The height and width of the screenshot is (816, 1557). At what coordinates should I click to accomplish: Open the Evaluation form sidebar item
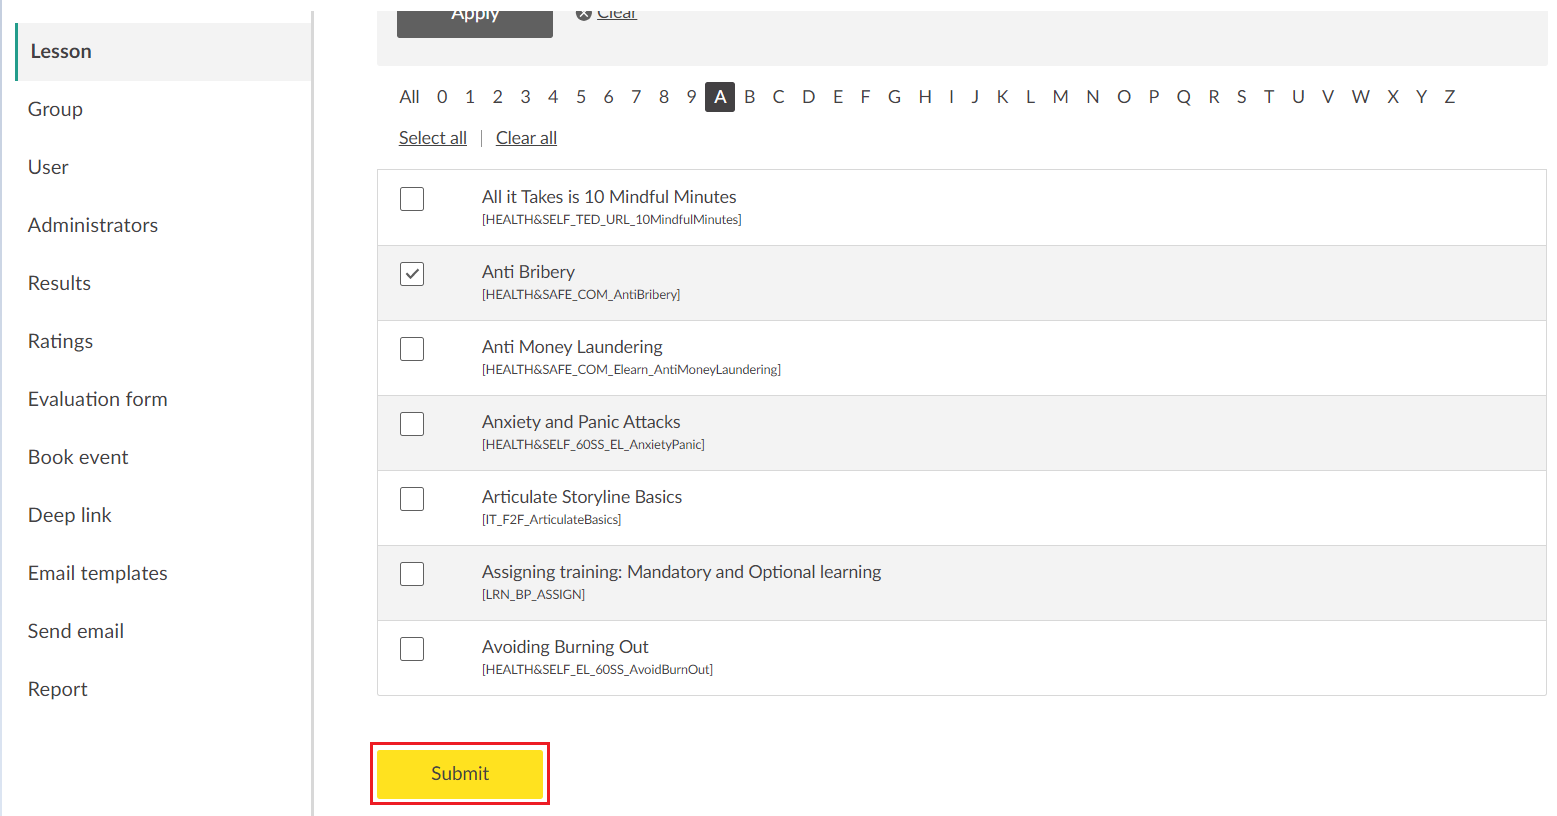point(97,399)
